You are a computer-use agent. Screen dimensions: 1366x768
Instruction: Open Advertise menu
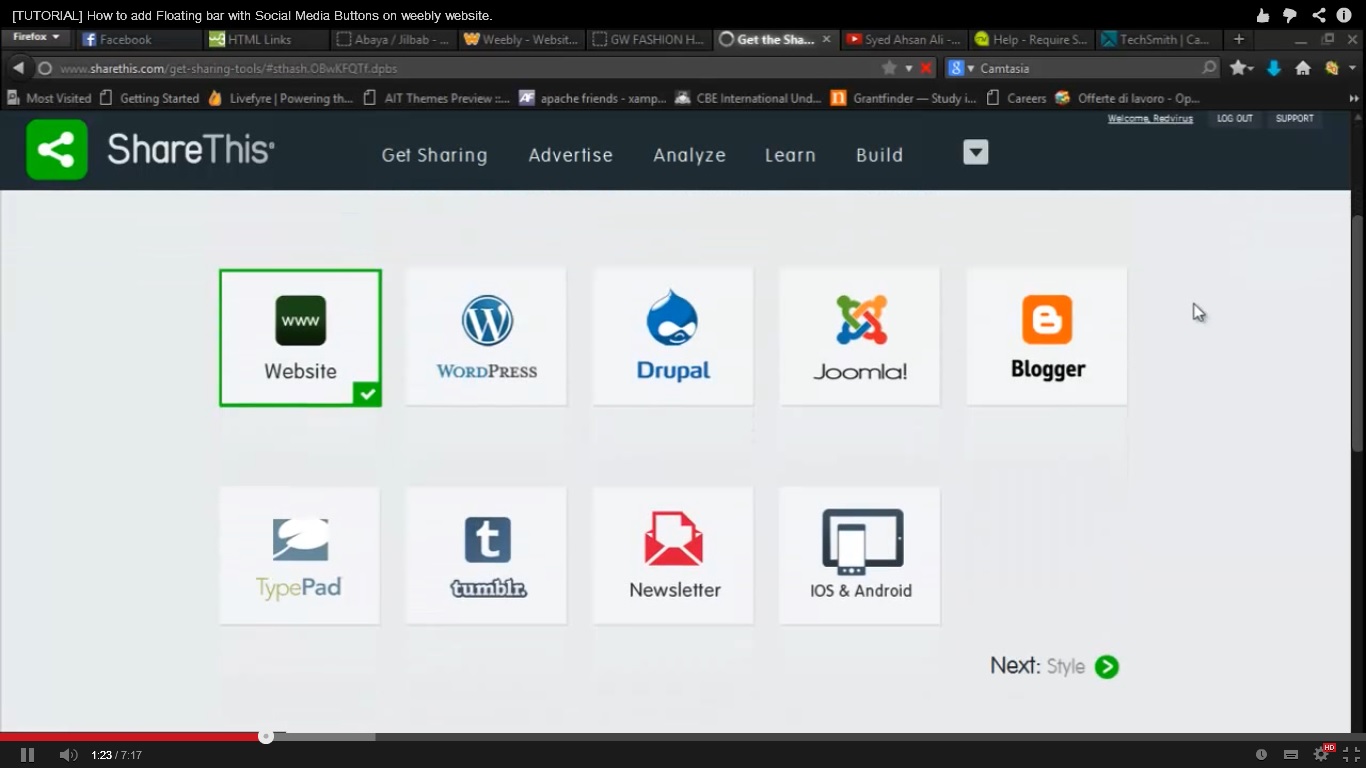tap(570, 155)
